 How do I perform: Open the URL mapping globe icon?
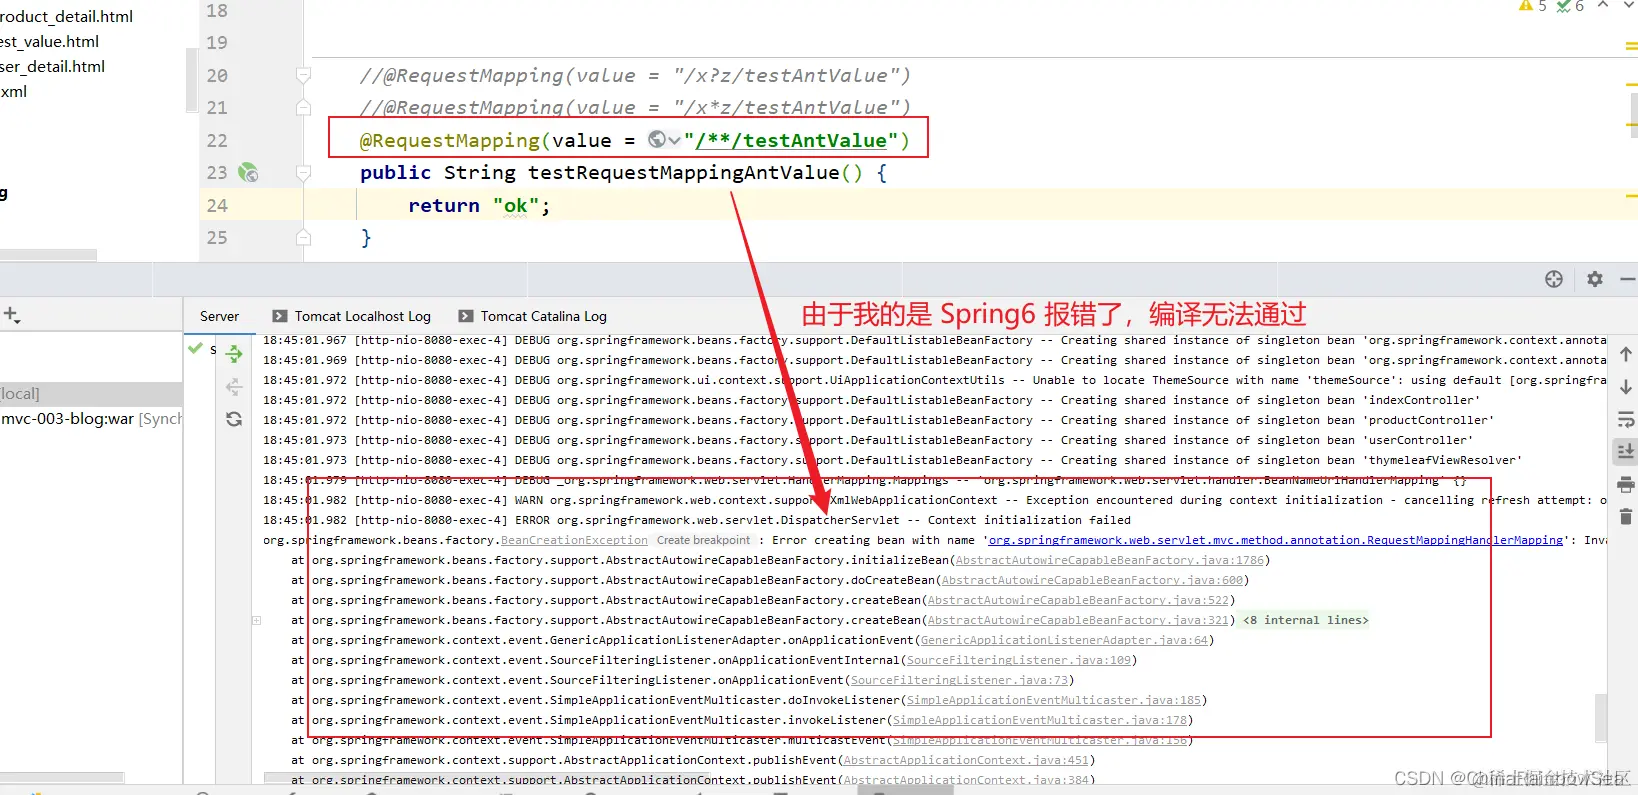point(657,140)
